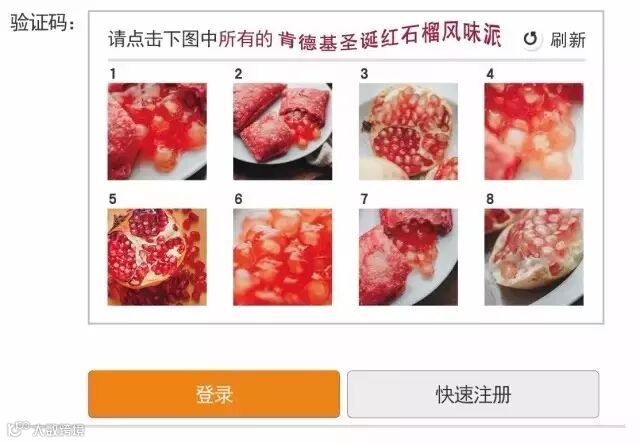This screenshot has height=443, width=640.
Task: Select captcha image 7 of broken pie
Action: tap(408, 257)
